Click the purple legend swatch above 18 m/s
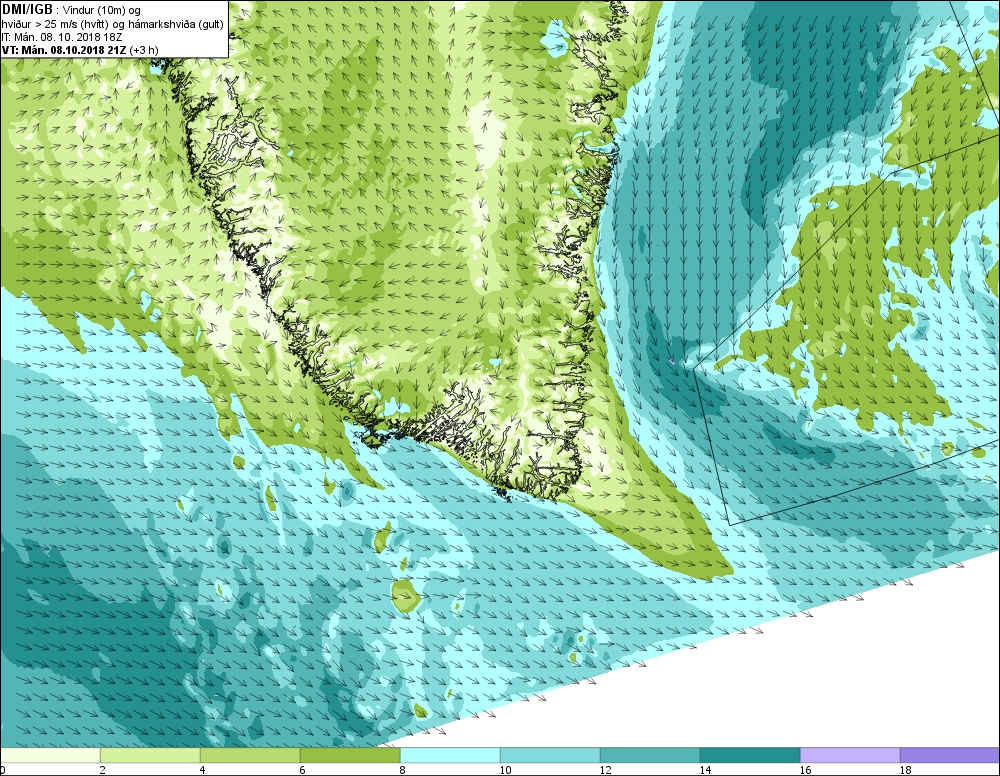This screenshot has width=1000, height=776. 950,756
